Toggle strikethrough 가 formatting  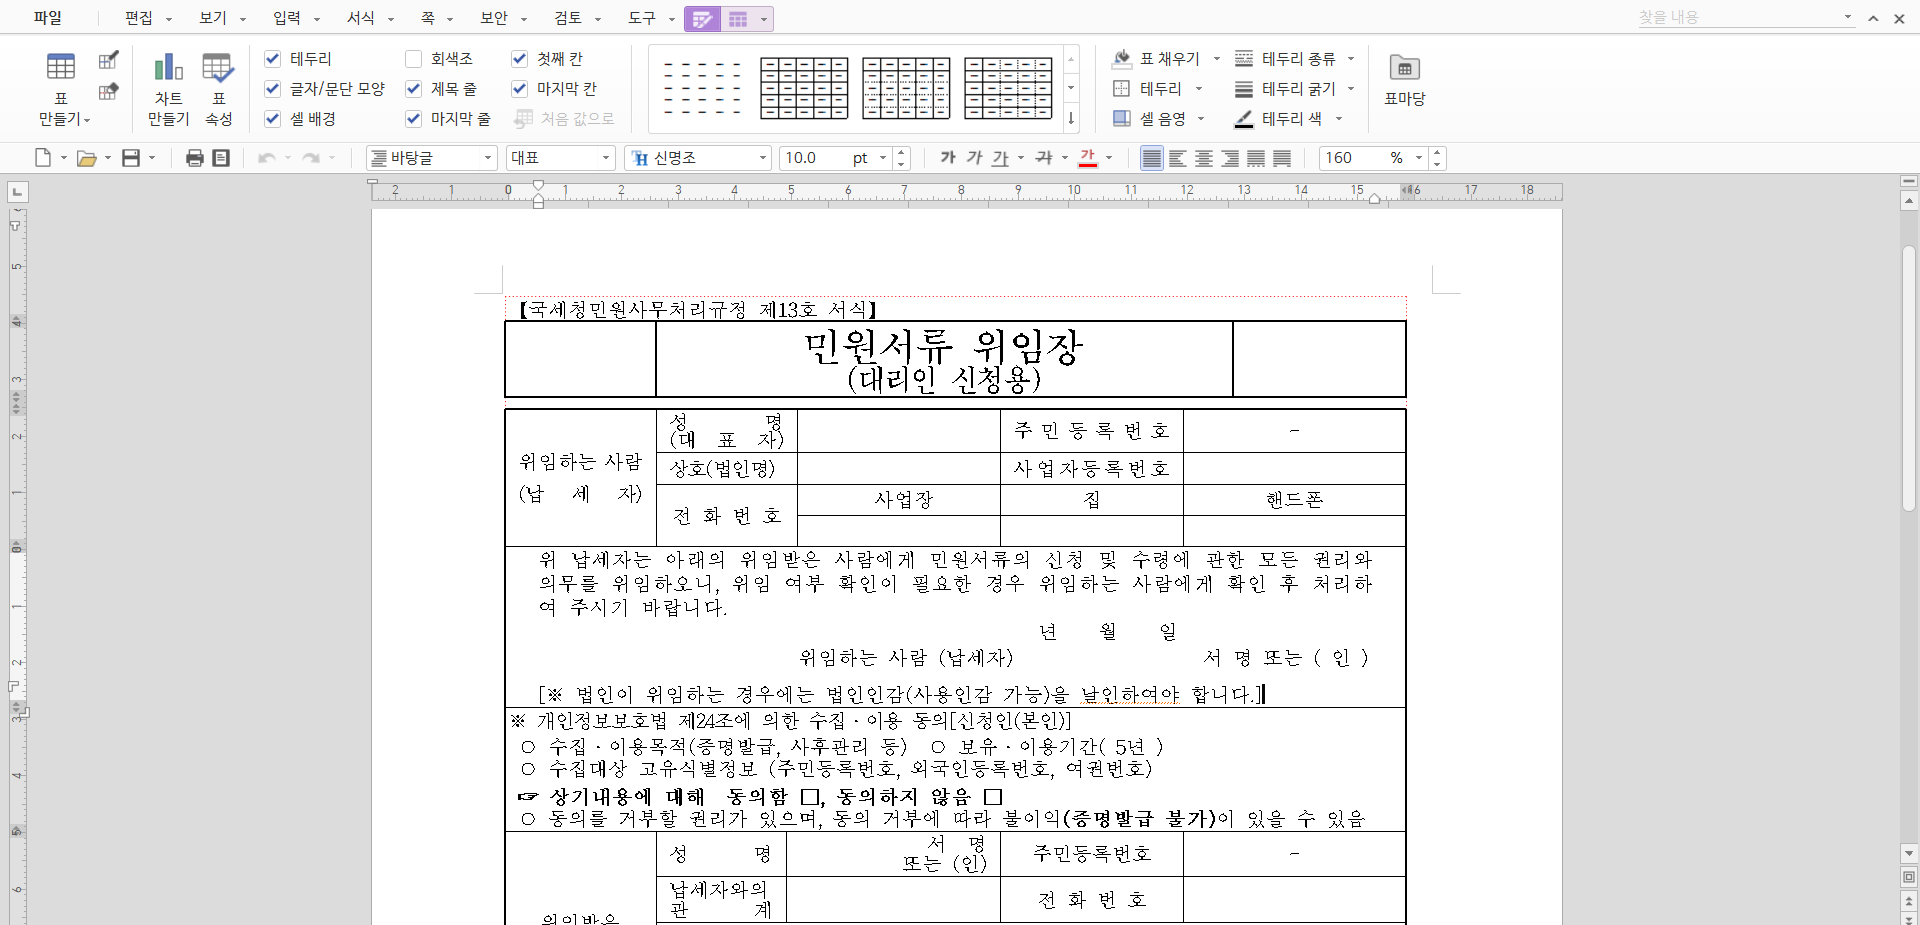pyautogui.click(x=1044, y=158)
